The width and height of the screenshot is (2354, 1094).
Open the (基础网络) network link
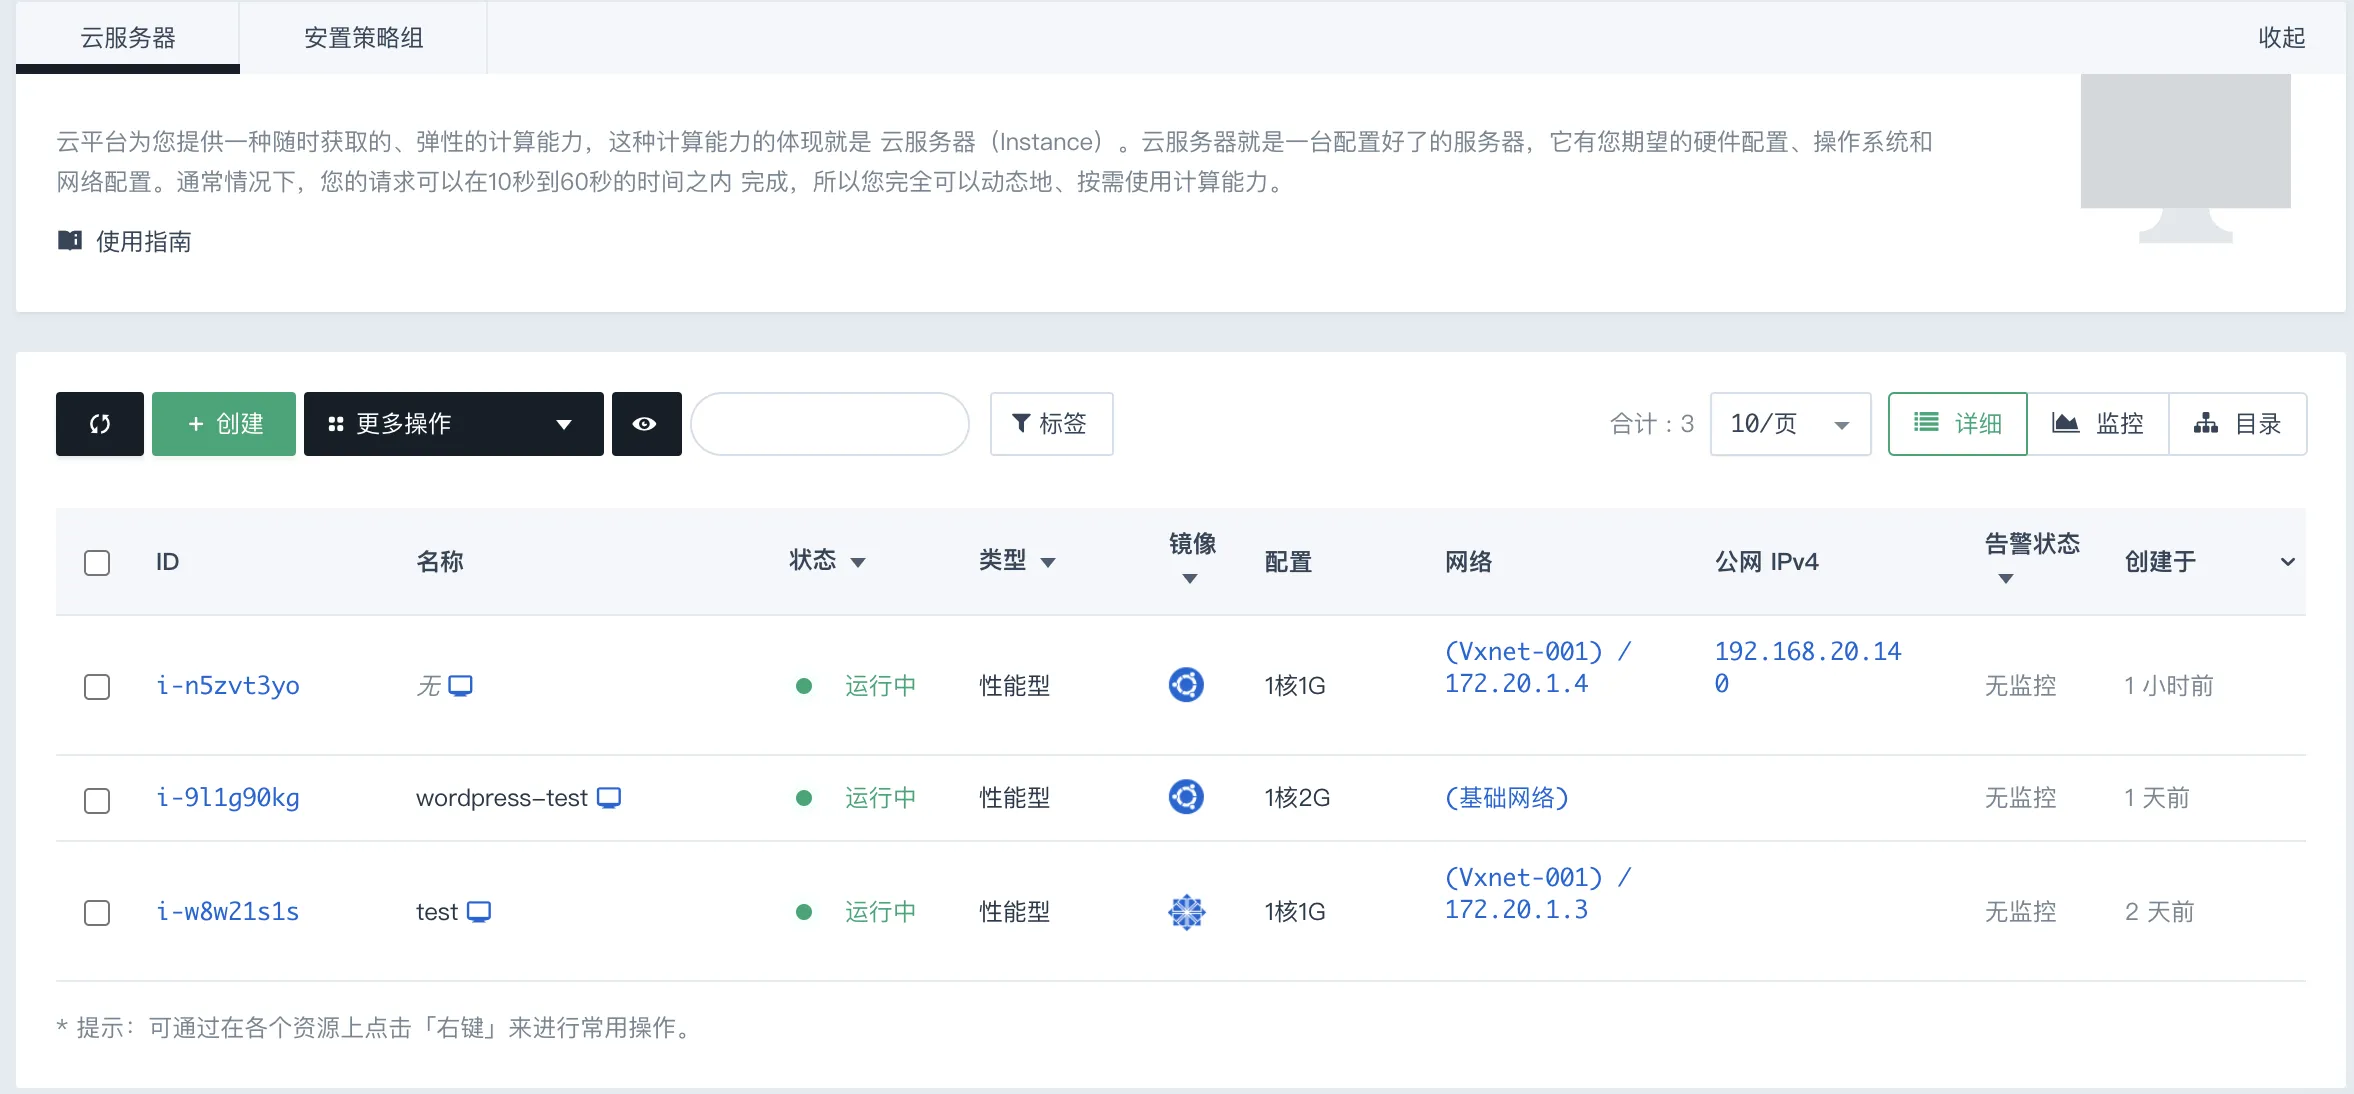pos(1507,798)
